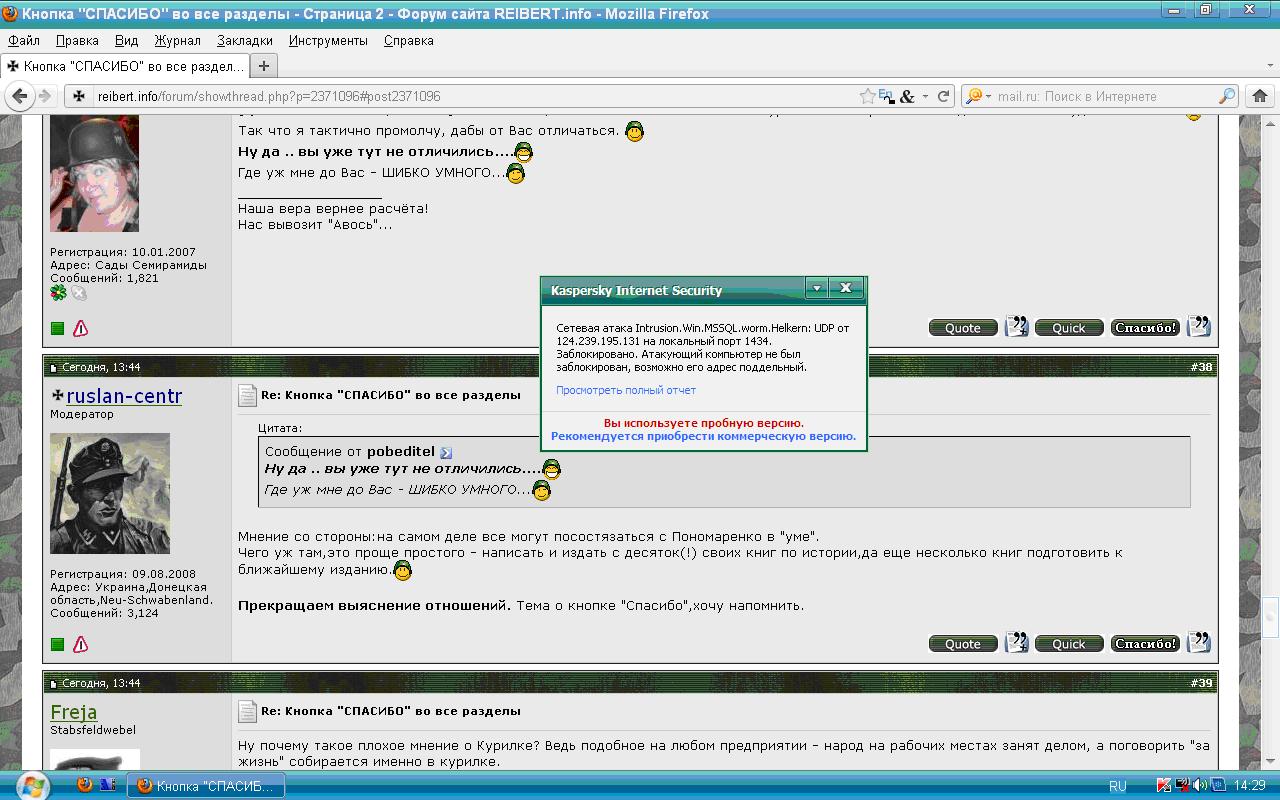Click the view-post arrow icon next to pobeditel

coord(446,452)
